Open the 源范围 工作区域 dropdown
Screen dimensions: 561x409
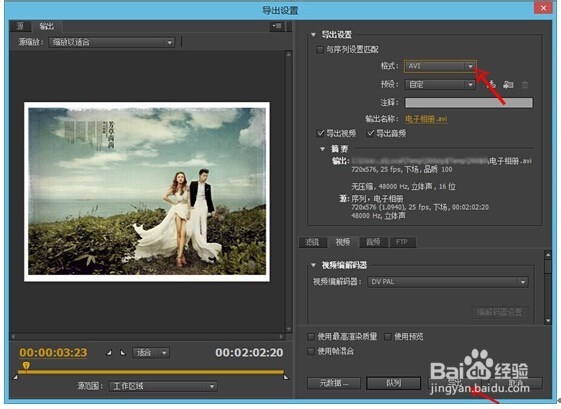click(163, 386)
